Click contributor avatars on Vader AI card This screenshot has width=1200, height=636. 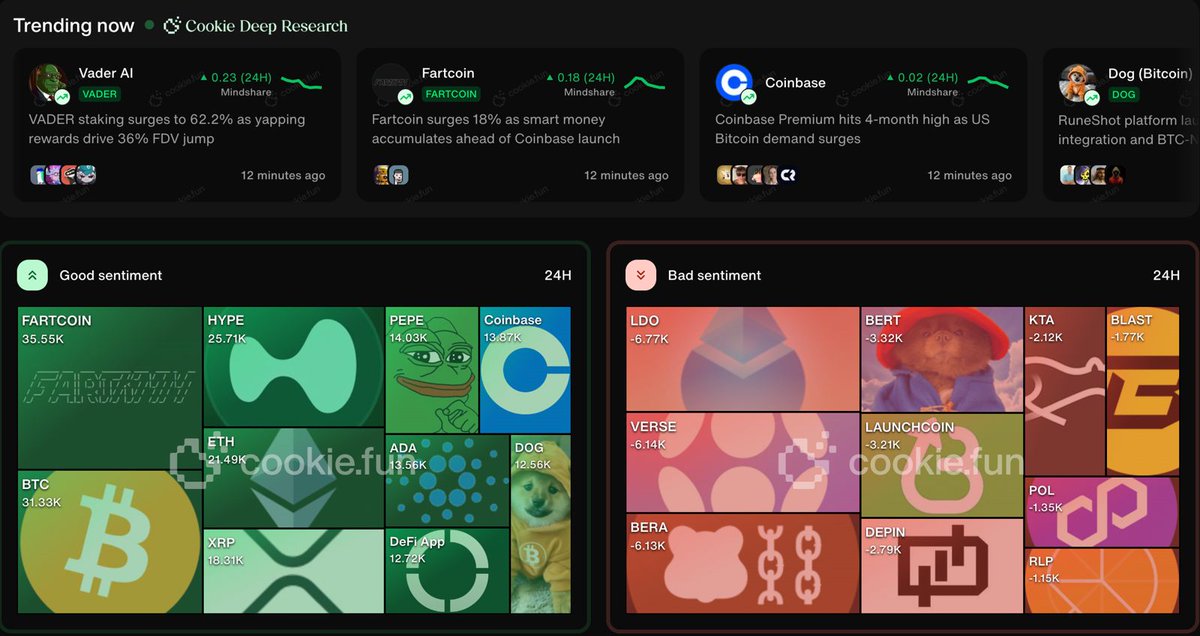(63, 175)
